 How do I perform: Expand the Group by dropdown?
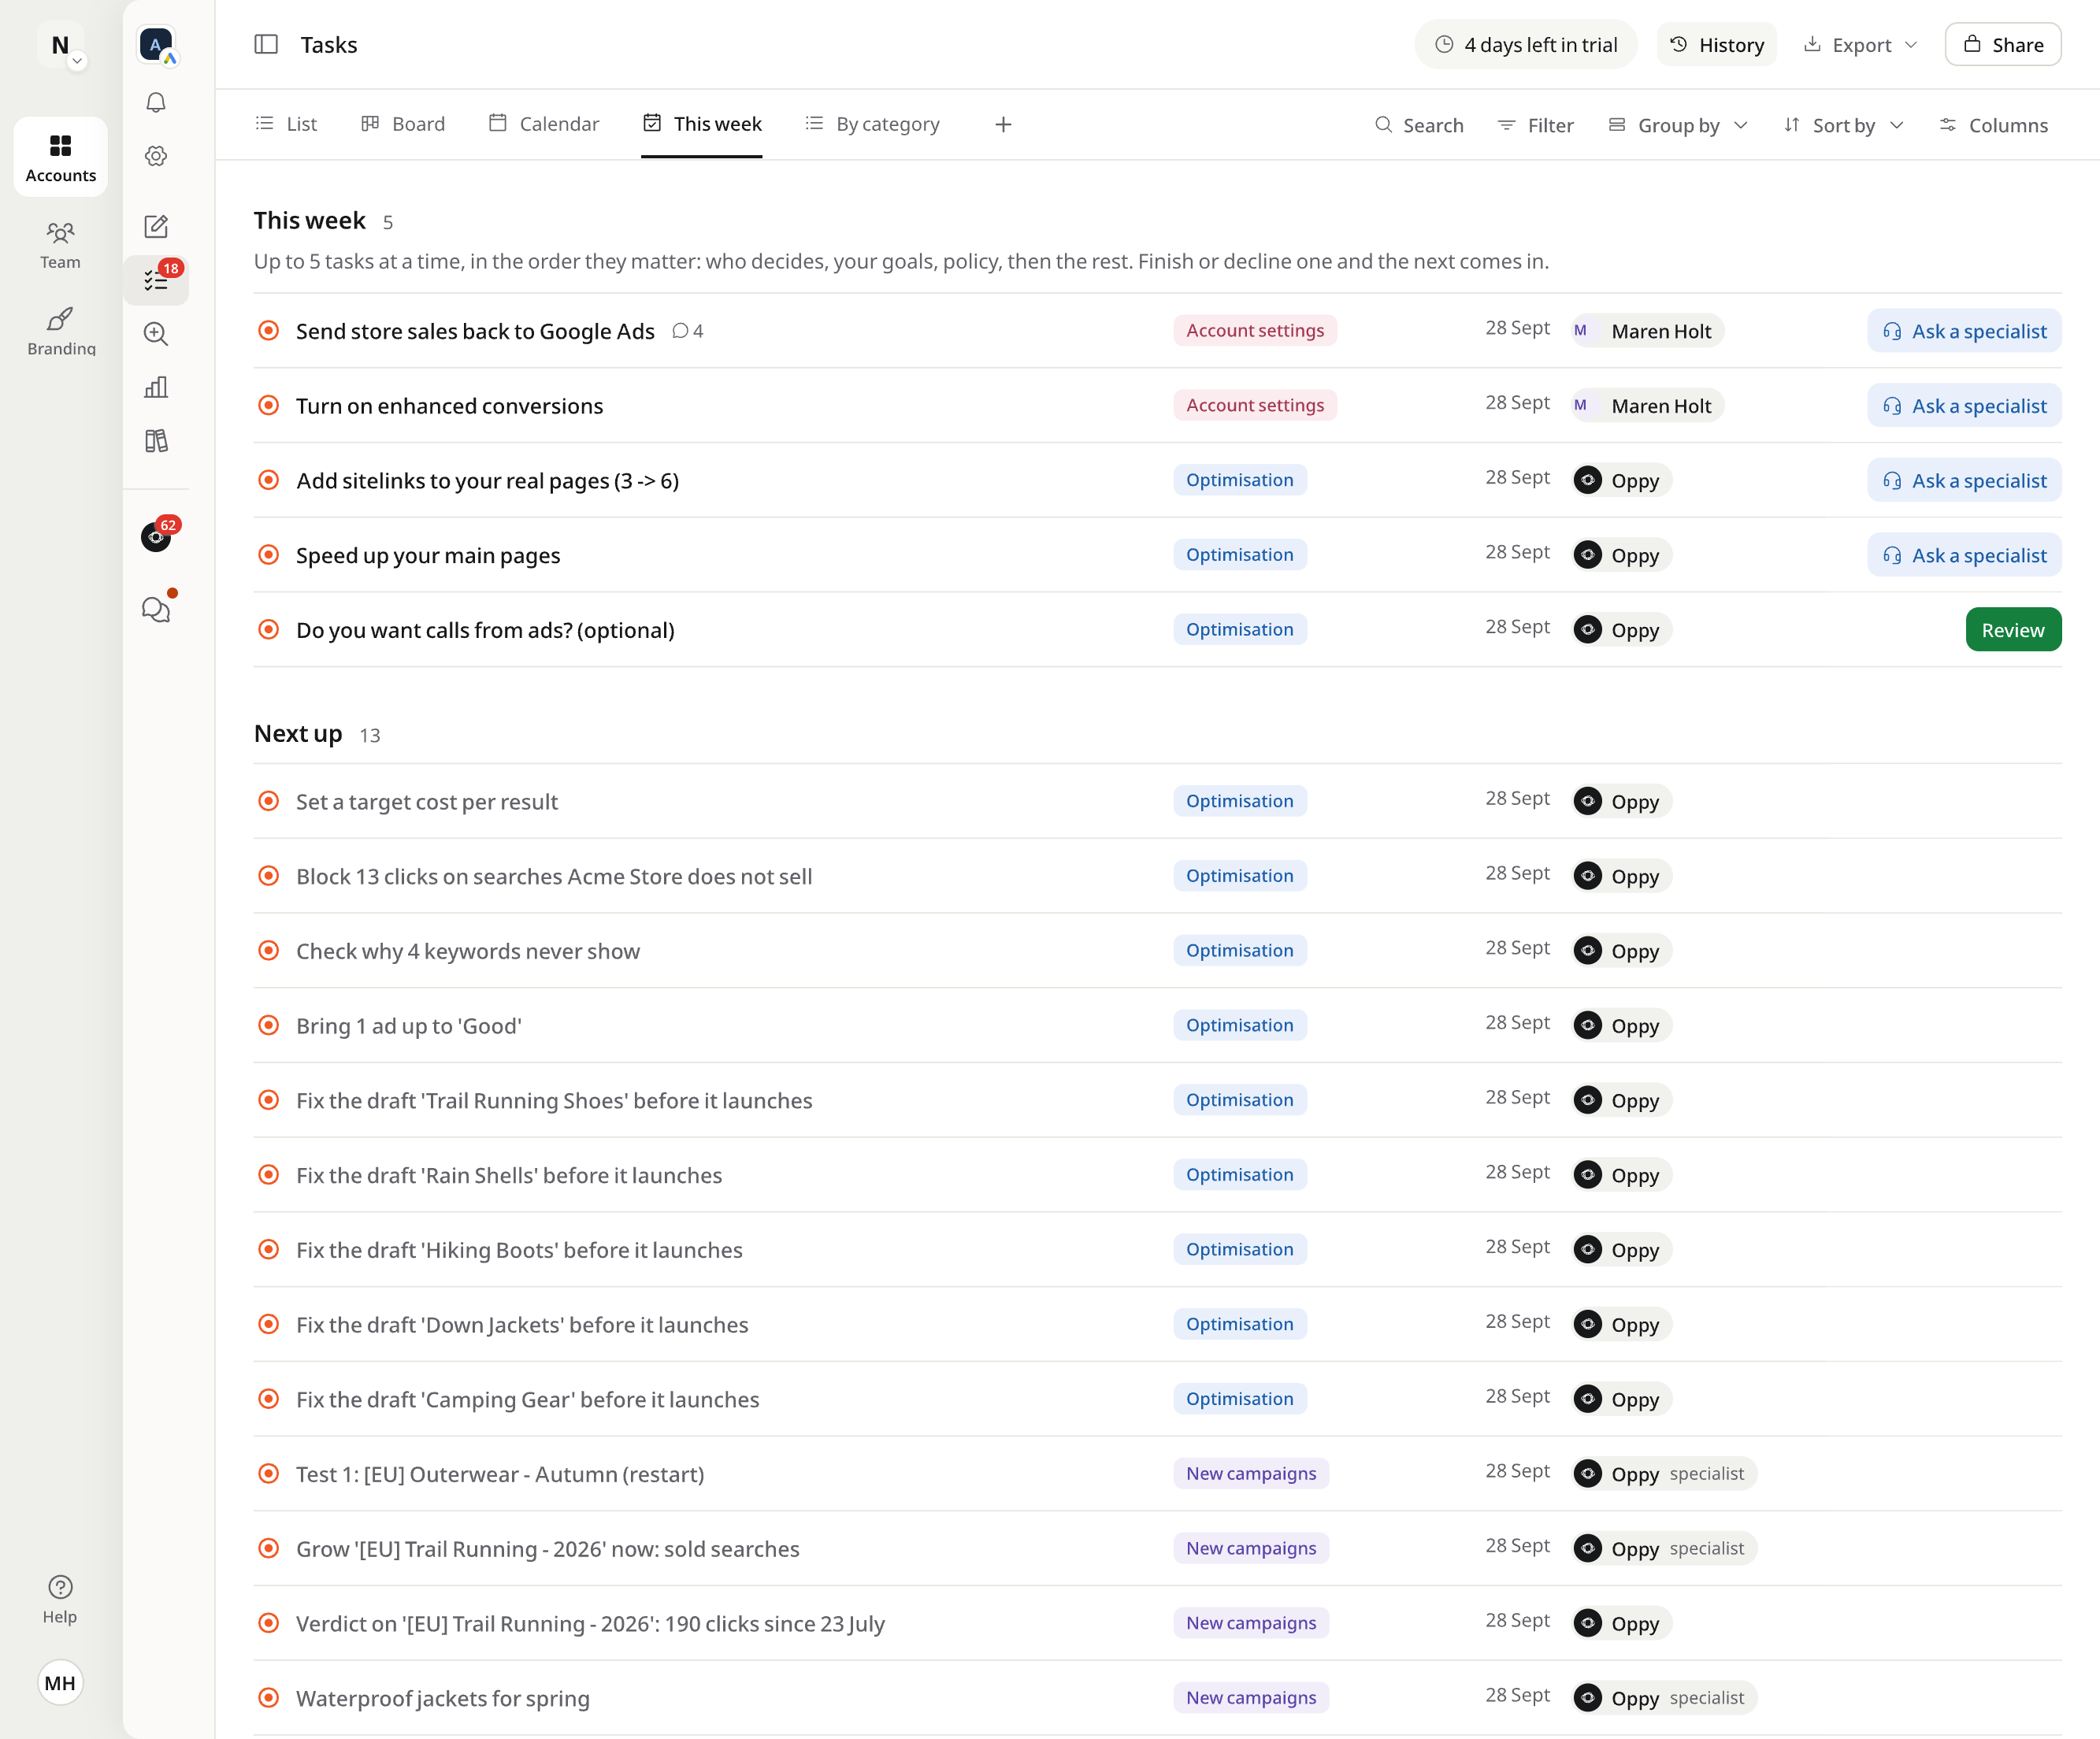click(1678, 125)
